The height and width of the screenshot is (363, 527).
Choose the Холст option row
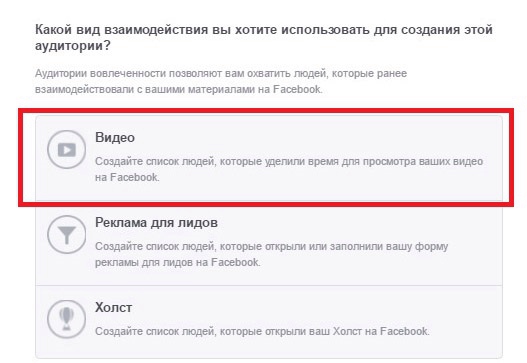point(269,322)
